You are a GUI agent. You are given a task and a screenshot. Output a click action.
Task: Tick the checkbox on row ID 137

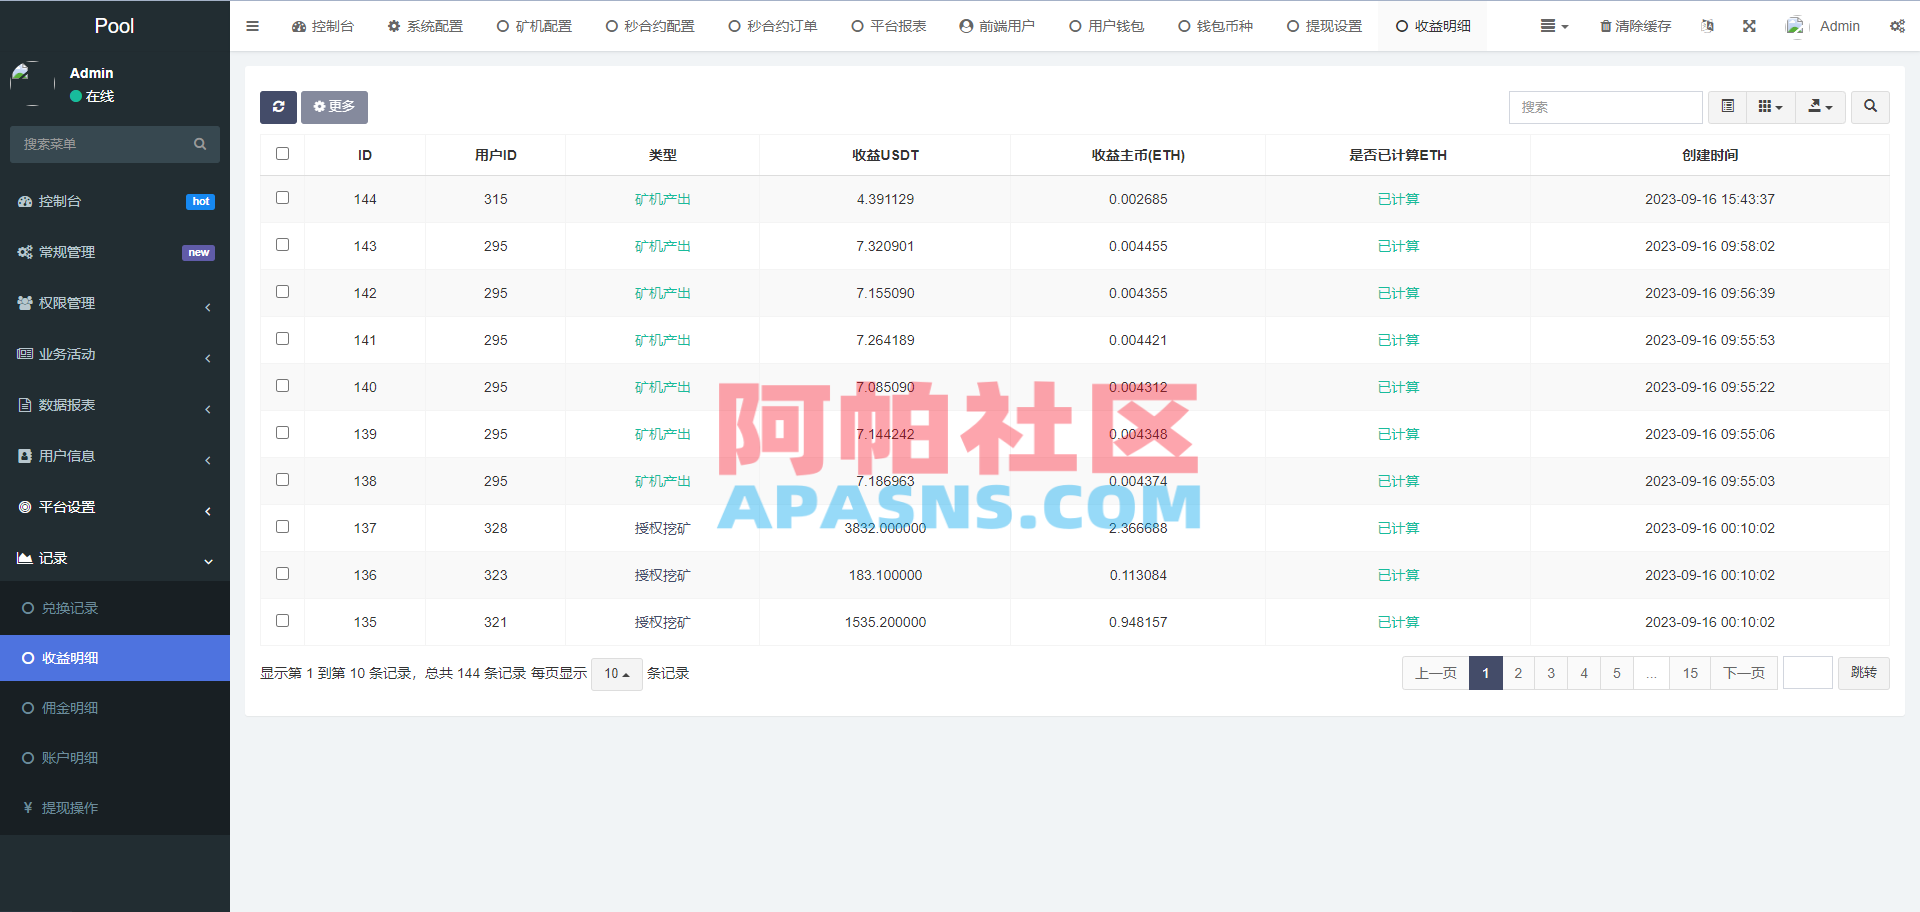pos(282,526)
